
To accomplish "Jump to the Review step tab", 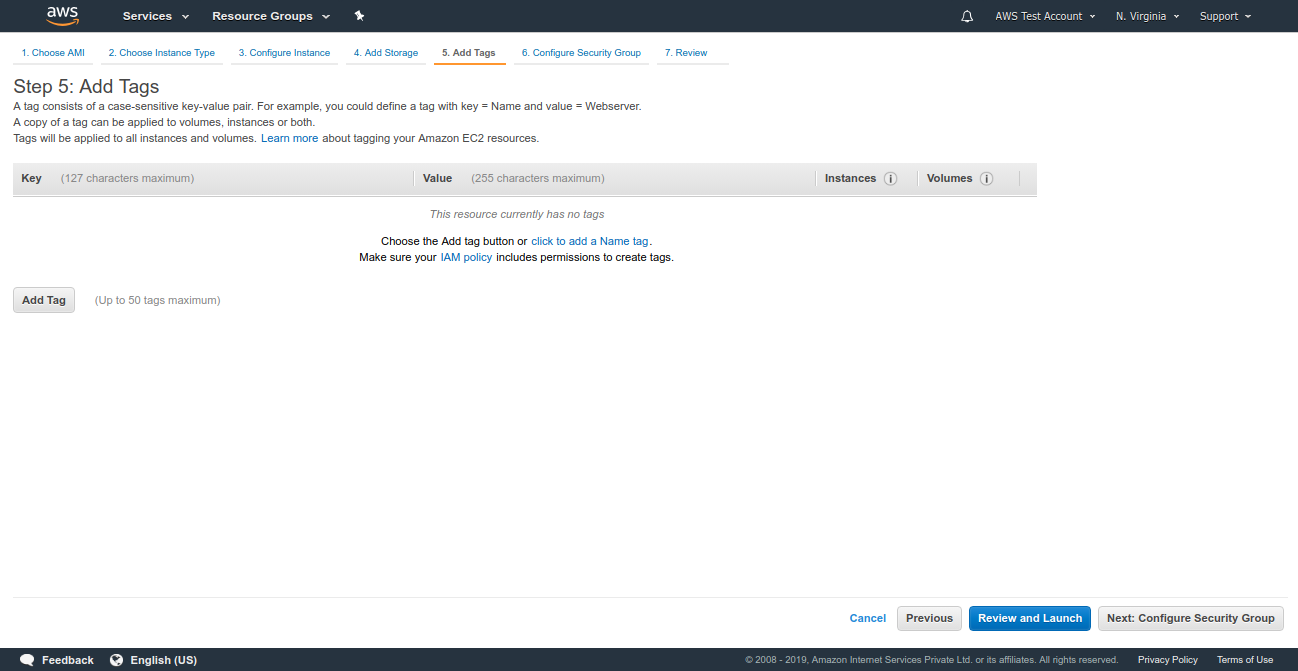I will pos(686,53).
